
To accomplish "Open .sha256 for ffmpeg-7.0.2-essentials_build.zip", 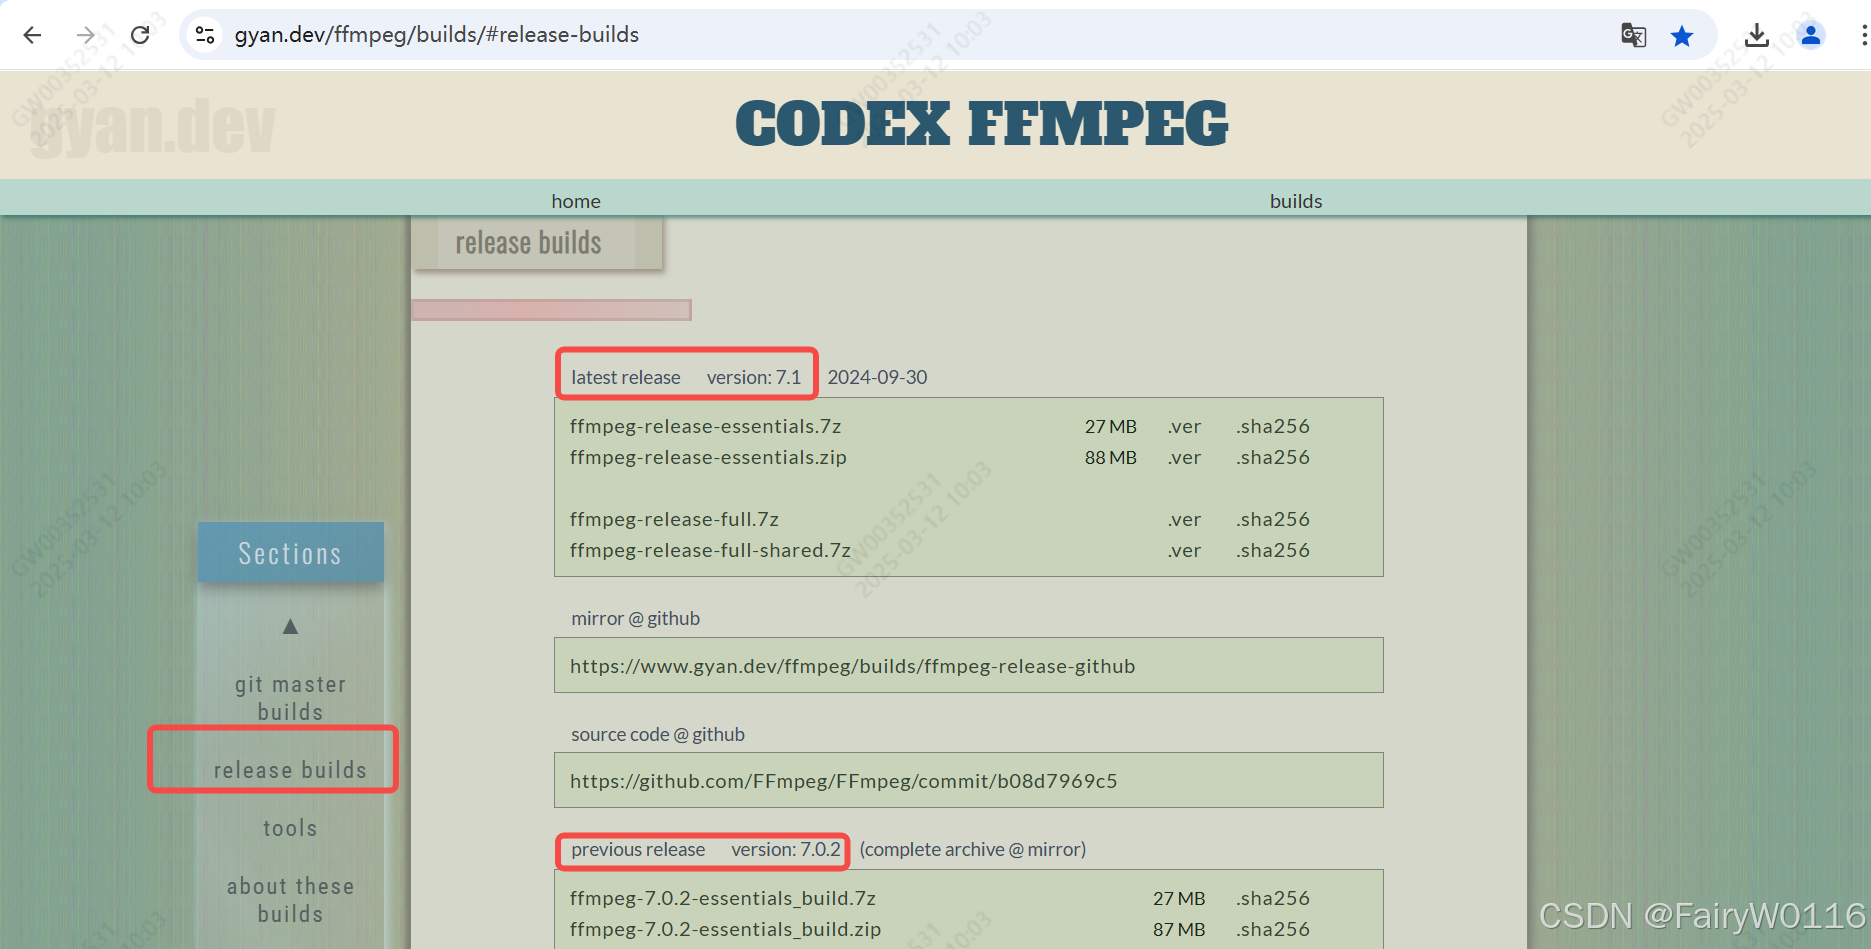I will pyautogui.click(x=1272, y=929).
